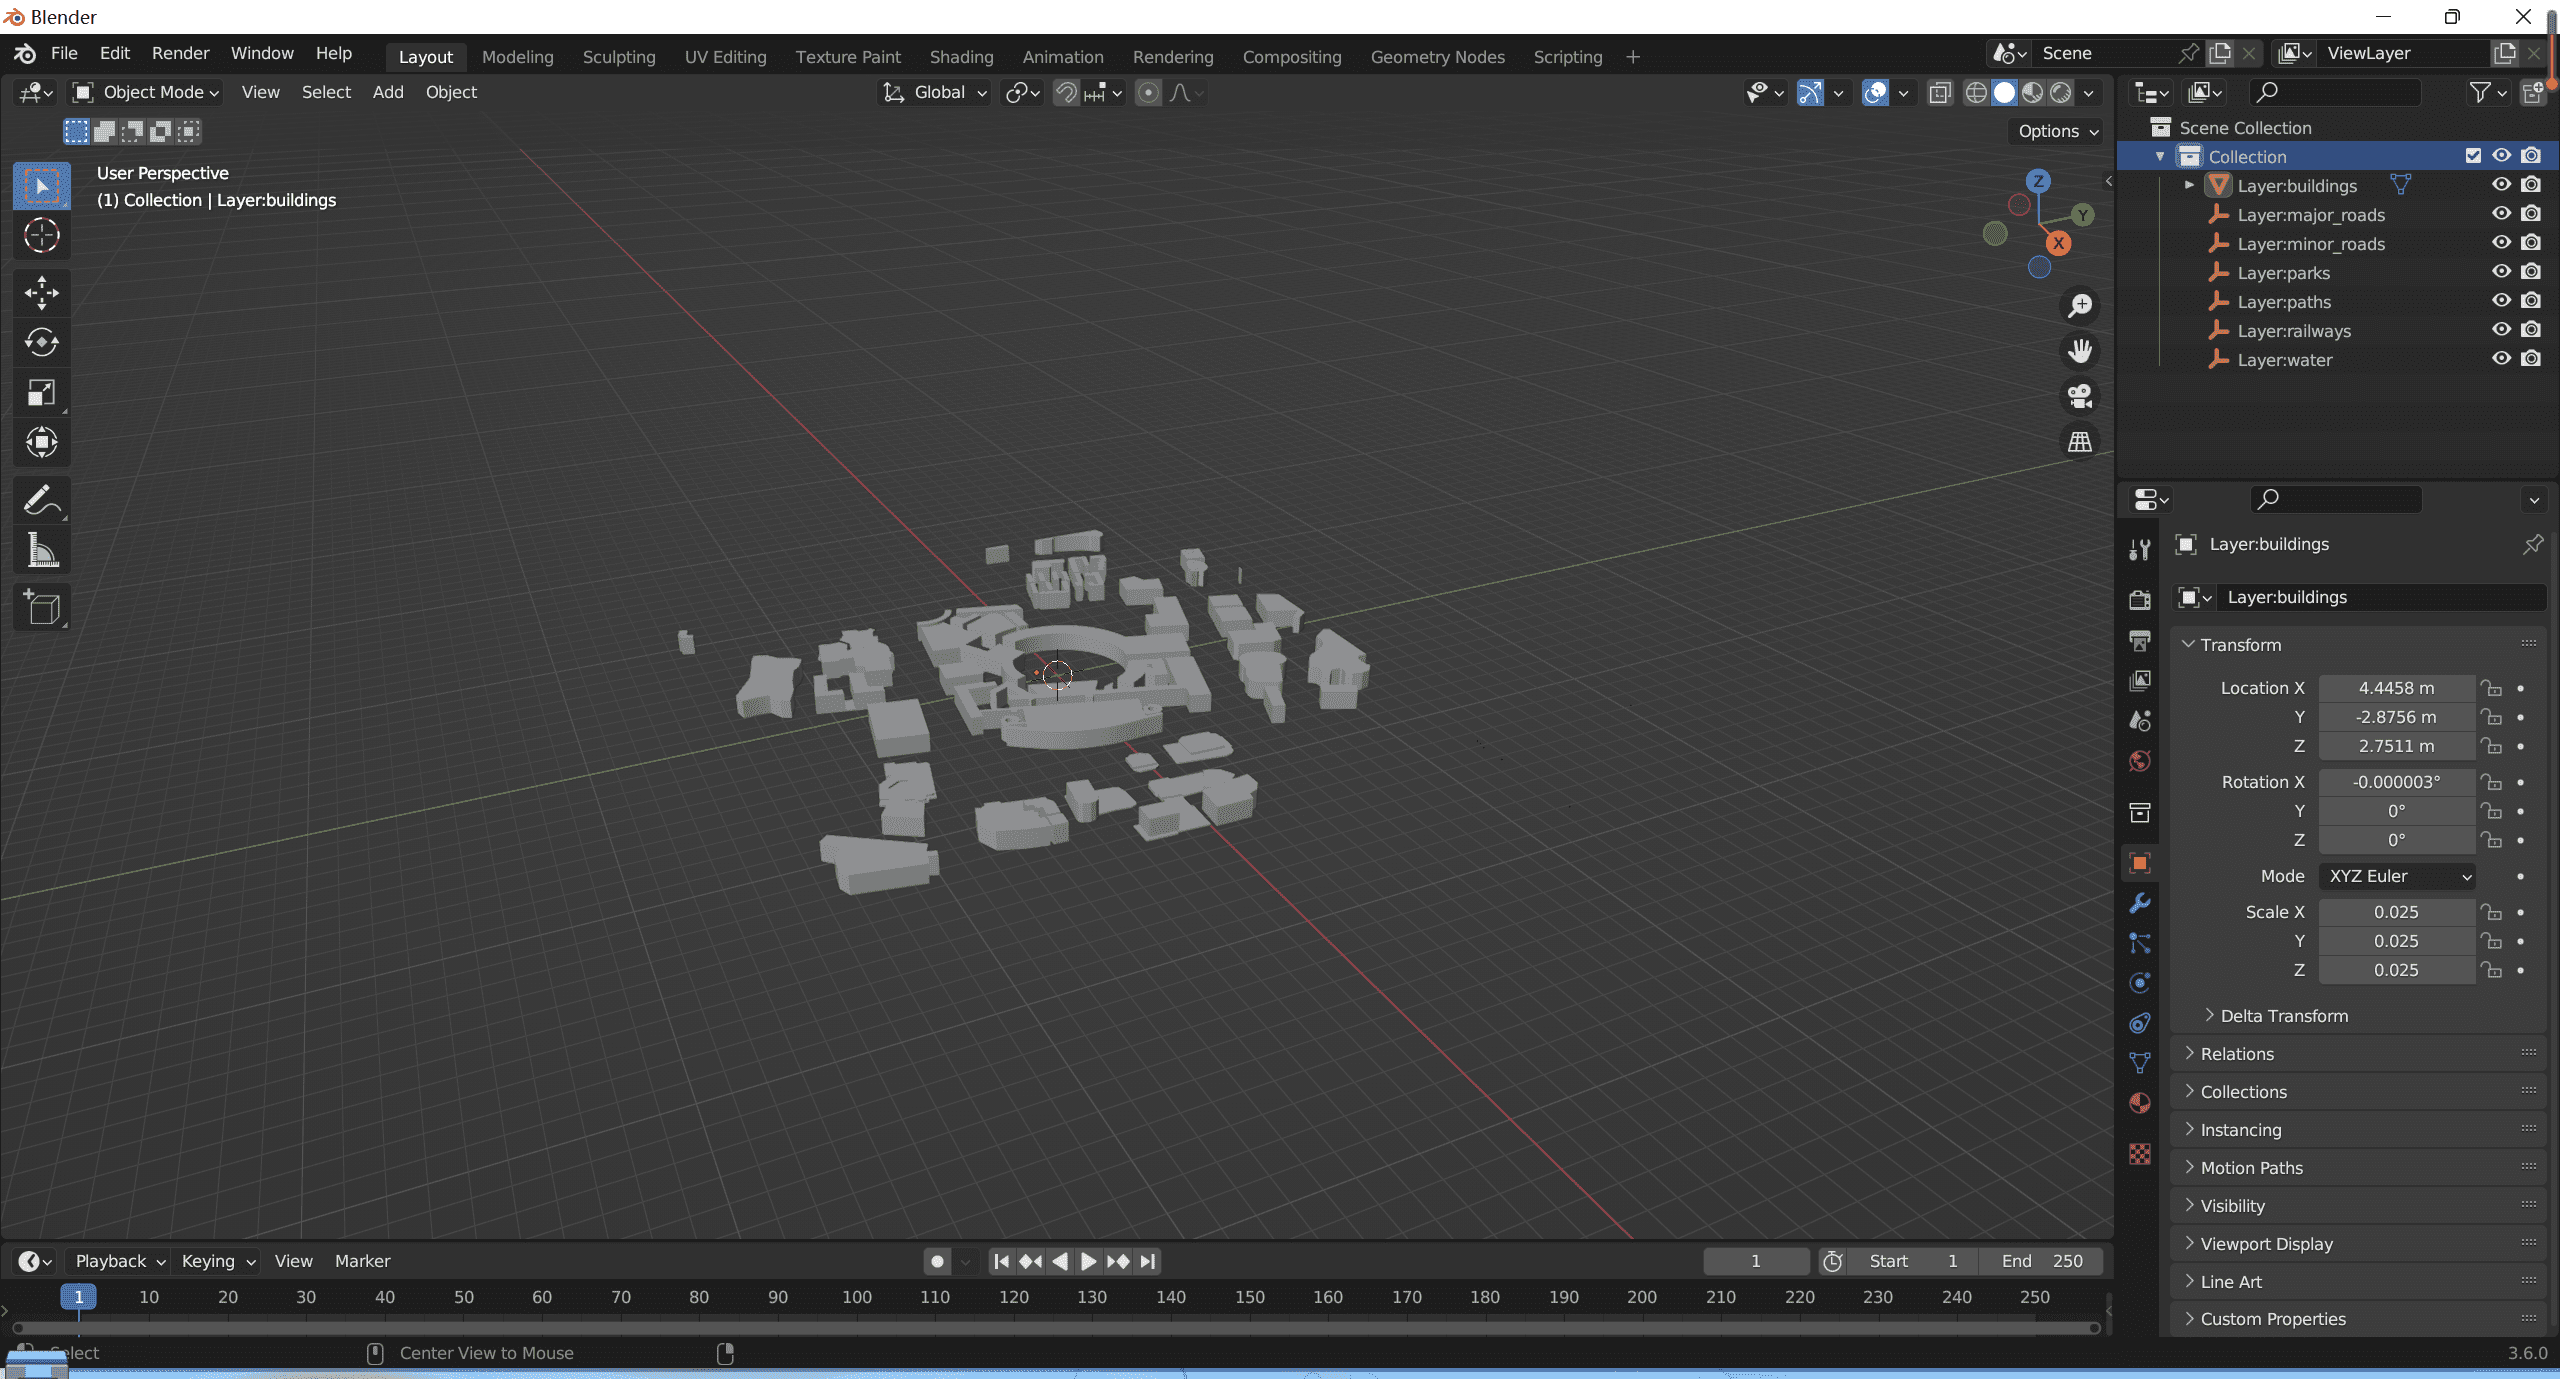Open the Scripting workspace tab

[1567, 56]
